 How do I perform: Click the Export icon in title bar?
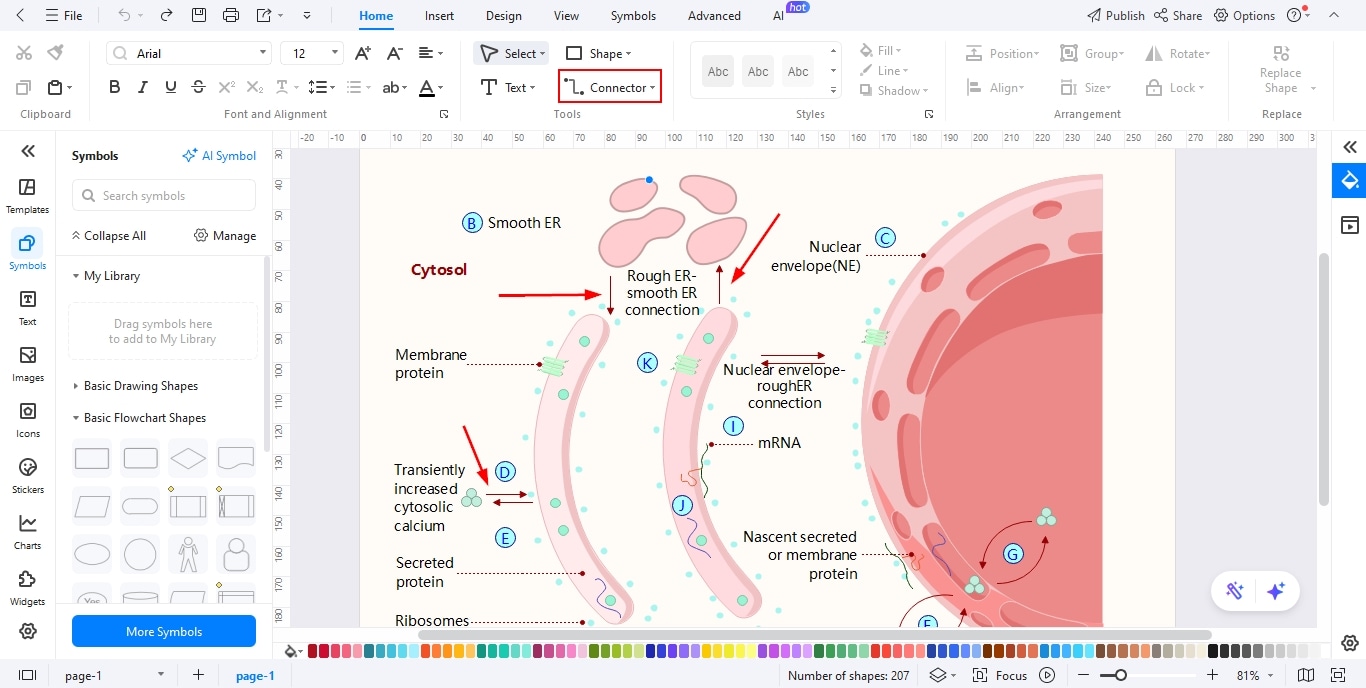click(x=264, y=15)
